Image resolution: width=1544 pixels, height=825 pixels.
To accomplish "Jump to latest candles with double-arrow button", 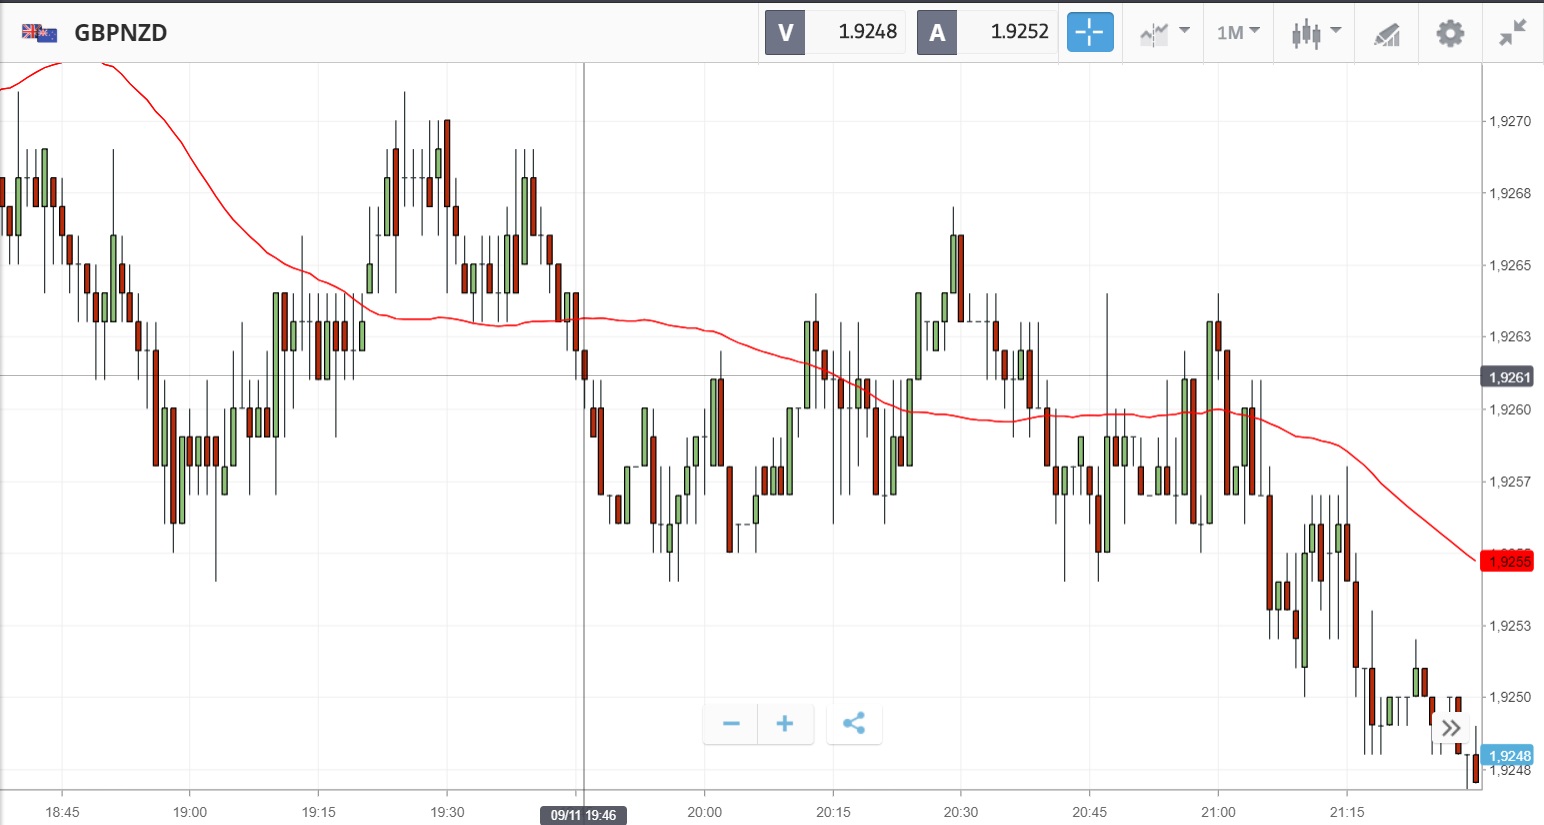I will coord(1451,728).
